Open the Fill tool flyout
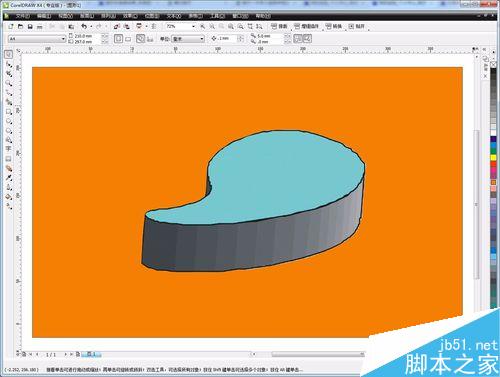 (x=9, y=197)
